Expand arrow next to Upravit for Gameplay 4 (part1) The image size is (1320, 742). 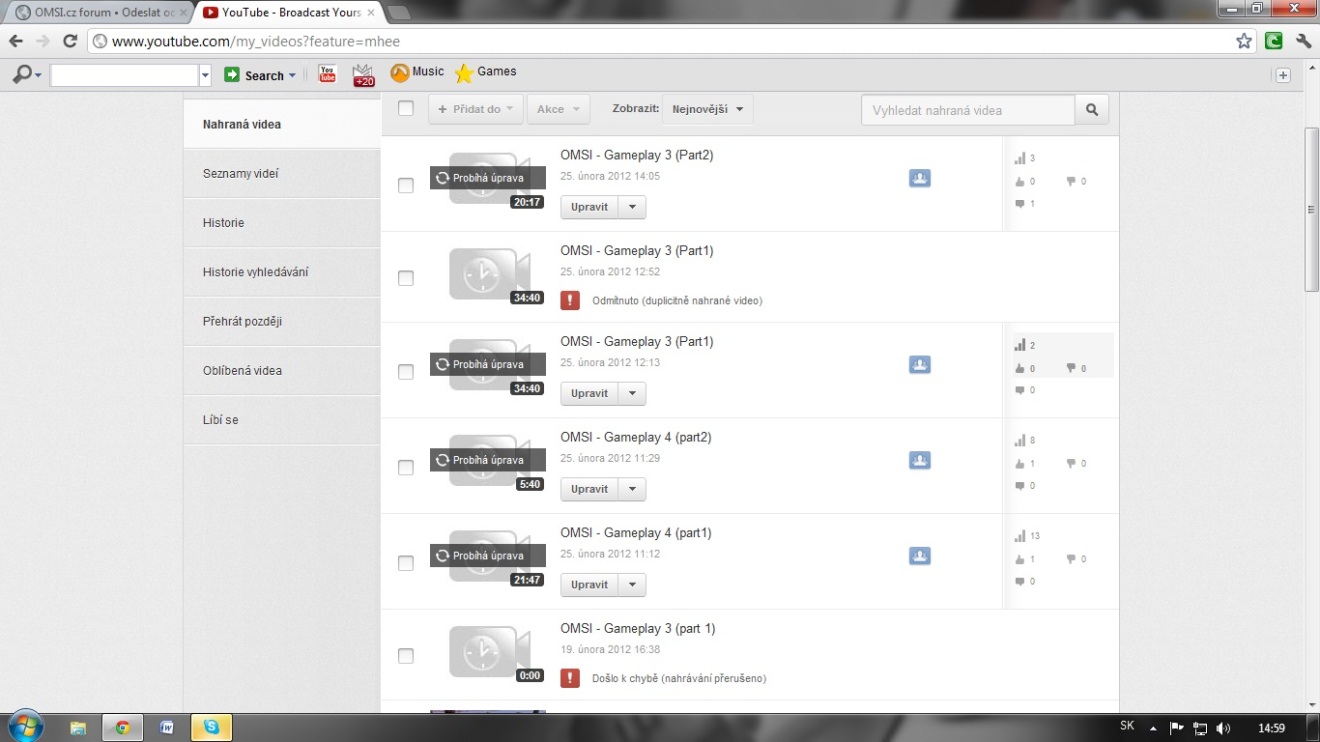(x=631, y=585)
